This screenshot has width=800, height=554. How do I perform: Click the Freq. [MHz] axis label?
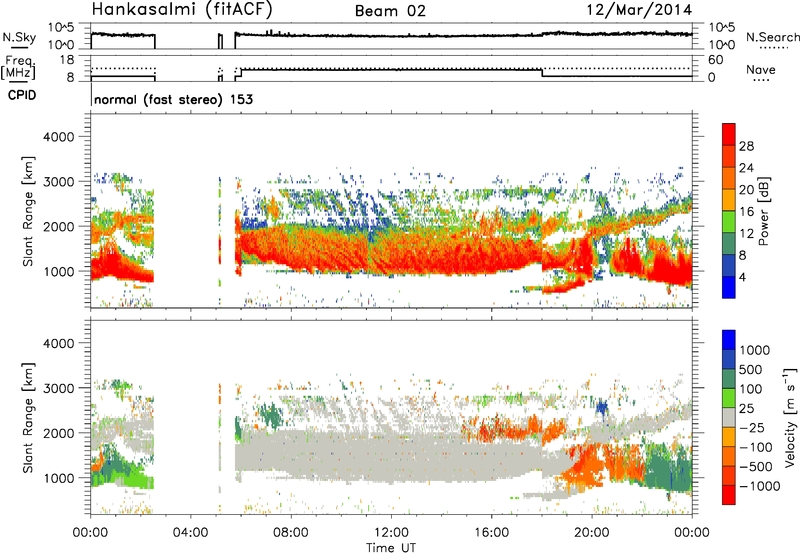click(18, 68)
